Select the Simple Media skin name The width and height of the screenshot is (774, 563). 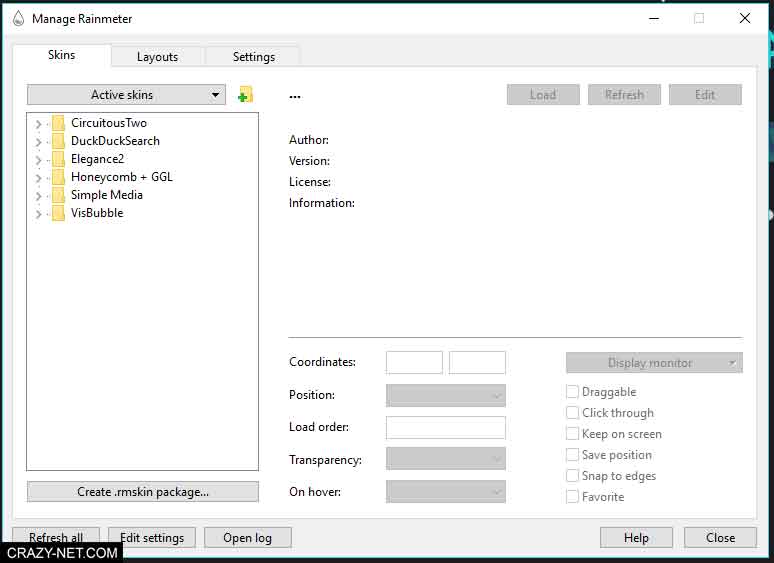[107, 195]
